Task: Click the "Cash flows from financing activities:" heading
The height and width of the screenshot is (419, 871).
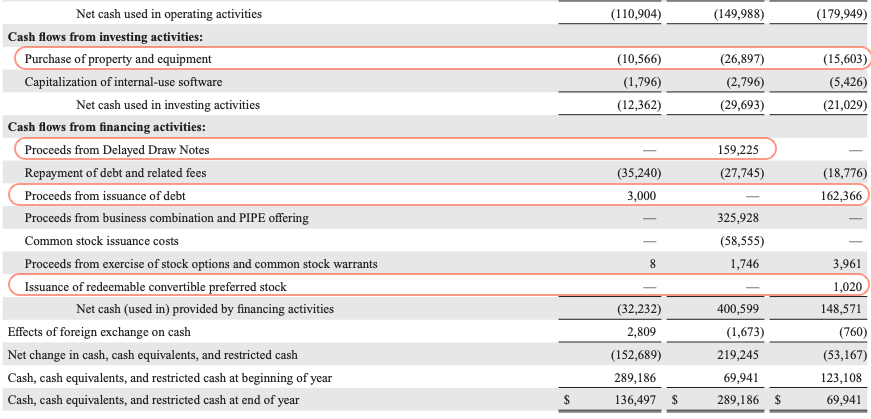Action: pyautogui.click(x=106, y=127)
